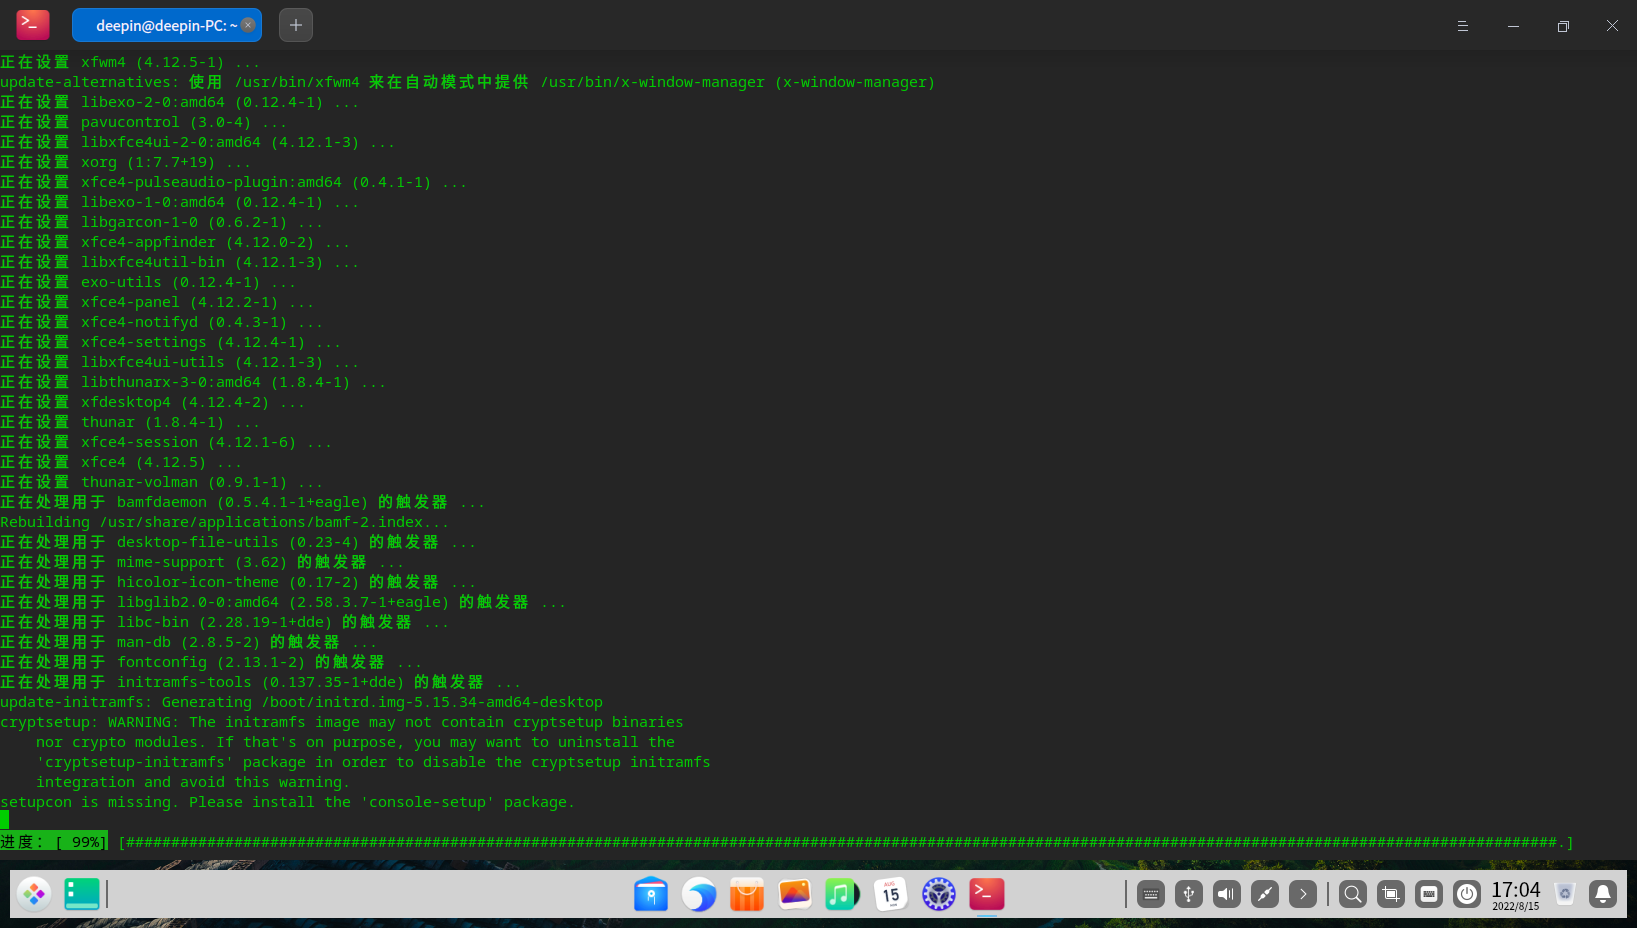Image resolution: width=1637 pixels, height=928 pixels.
Task: Click 'desktop-file-utils (0.23-4)' text
Action: tap(238, 542)
